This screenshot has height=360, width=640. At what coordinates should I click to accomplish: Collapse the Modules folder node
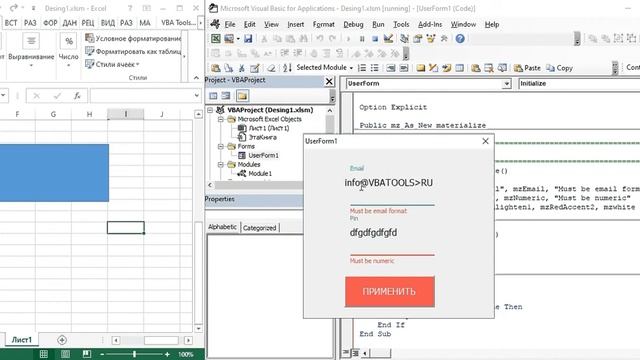click(x=220, y=164)
